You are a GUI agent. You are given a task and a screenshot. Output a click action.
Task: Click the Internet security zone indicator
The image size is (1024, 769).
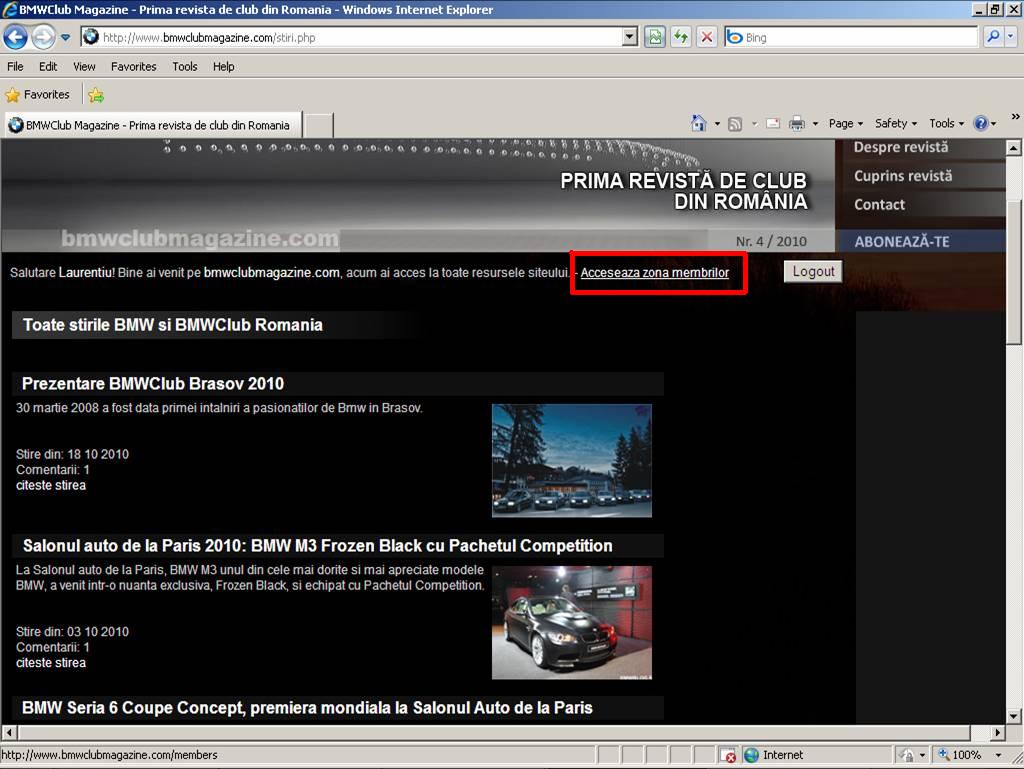pos(774,755)
